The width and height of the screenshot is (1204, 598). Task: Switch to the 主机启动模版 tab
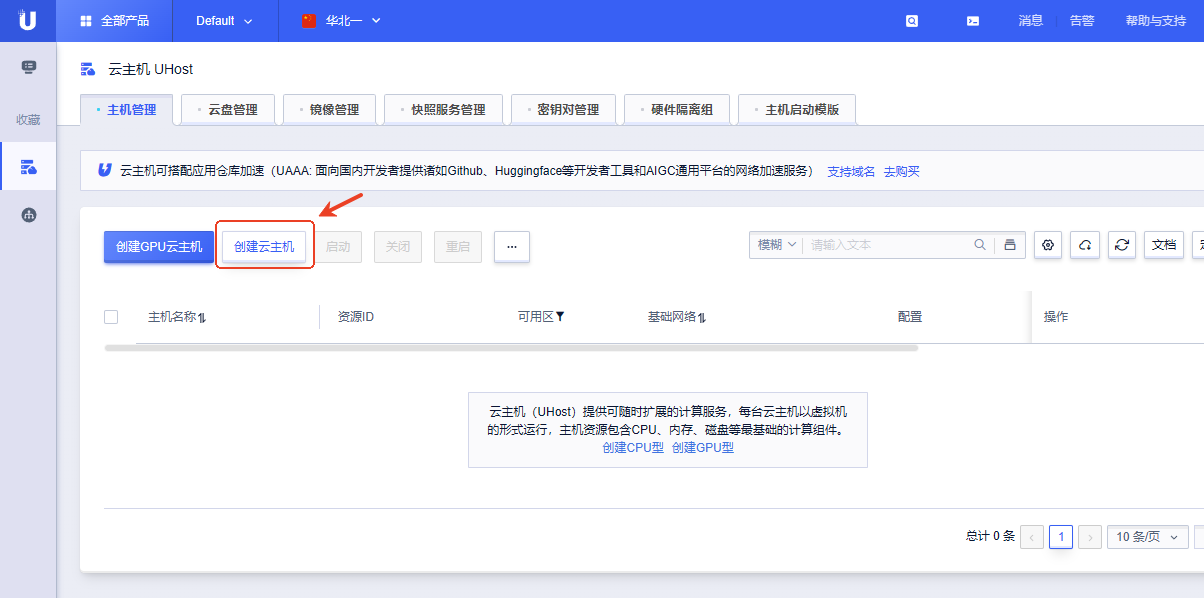[x=797, y=110]
